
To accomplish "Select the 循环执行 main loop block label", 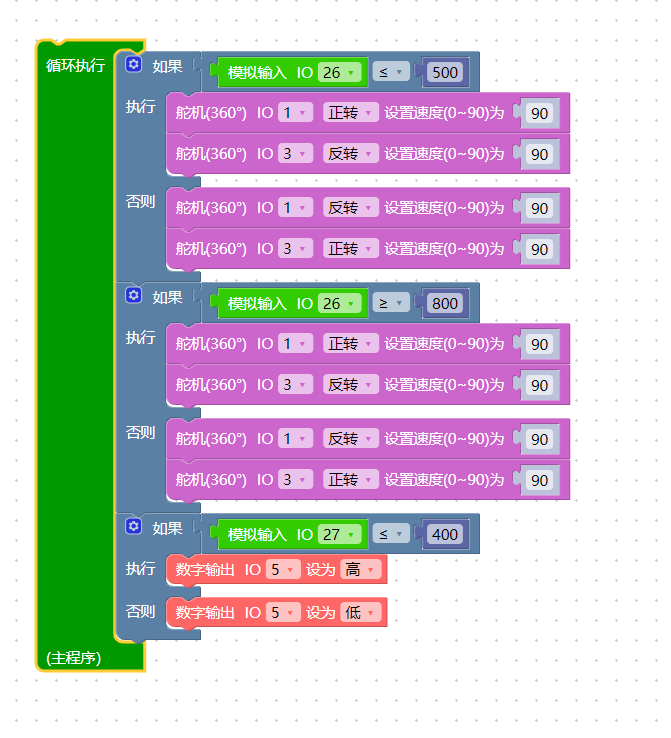I will (x=75, y=65).
